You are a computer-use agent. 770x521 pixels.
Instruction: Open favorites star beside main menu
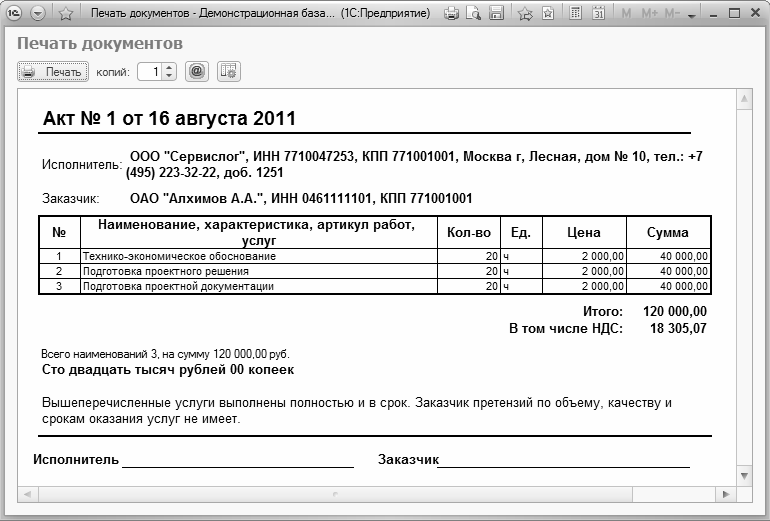pos(65,14)
